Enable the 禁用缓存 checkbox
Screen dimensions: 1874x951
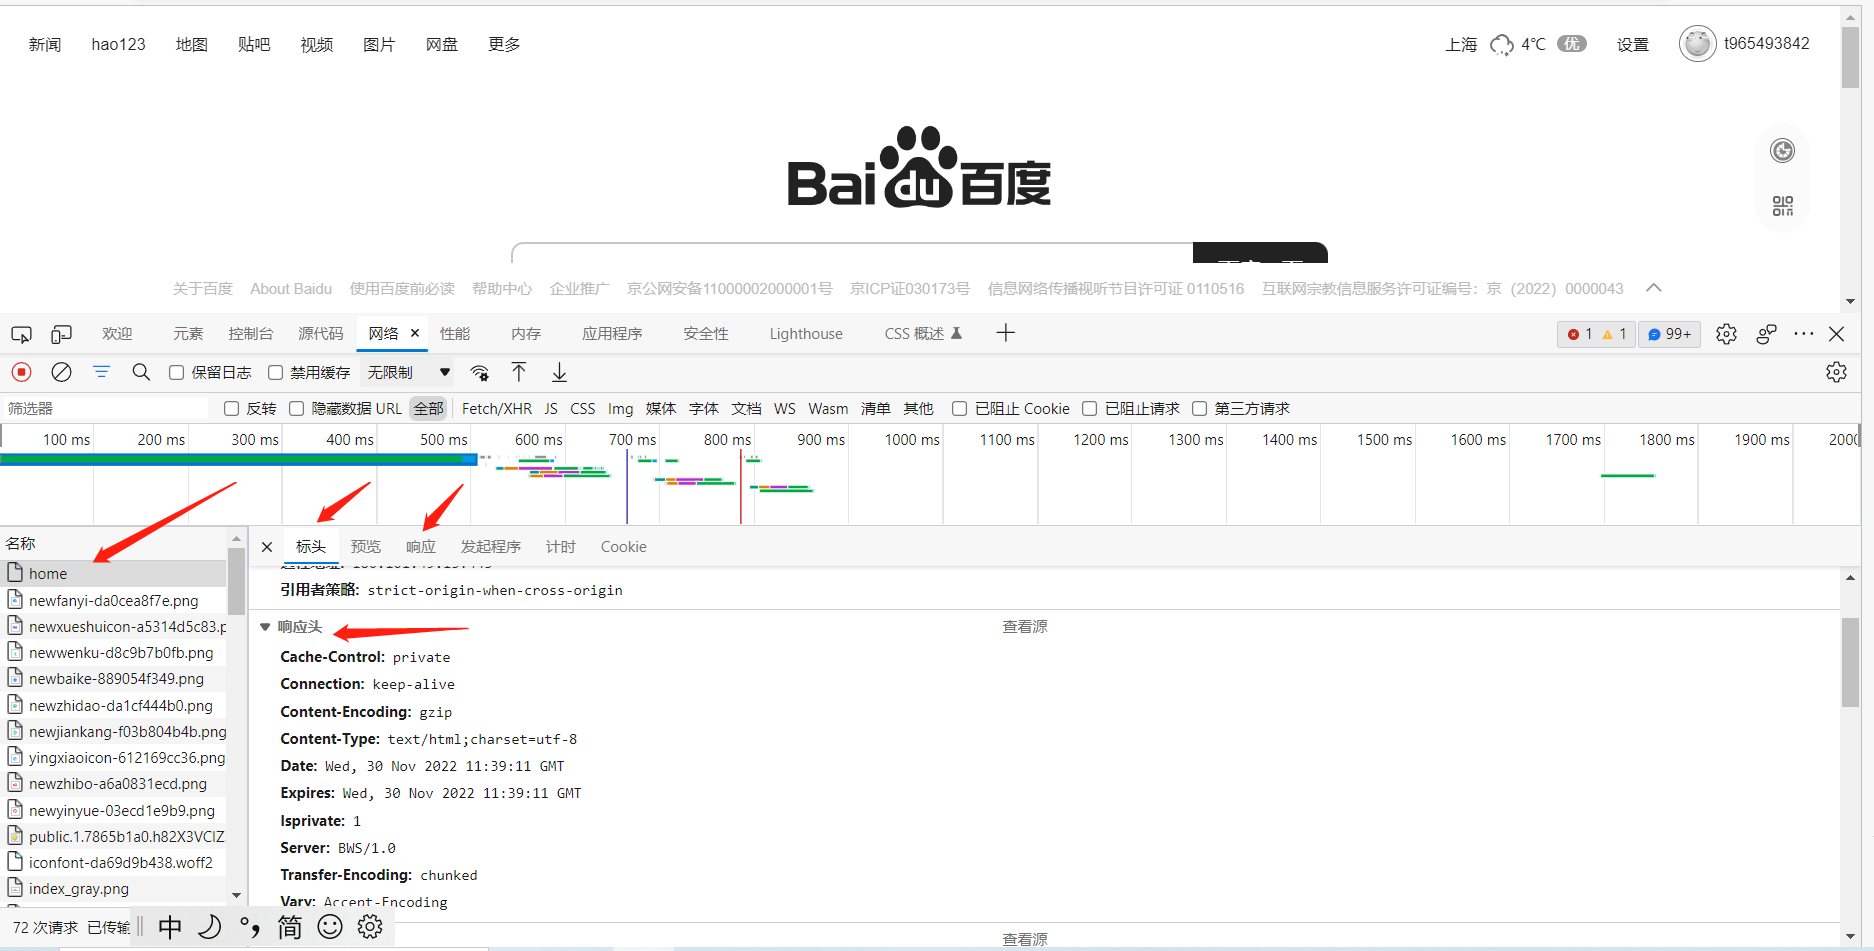tap(275, 373)
